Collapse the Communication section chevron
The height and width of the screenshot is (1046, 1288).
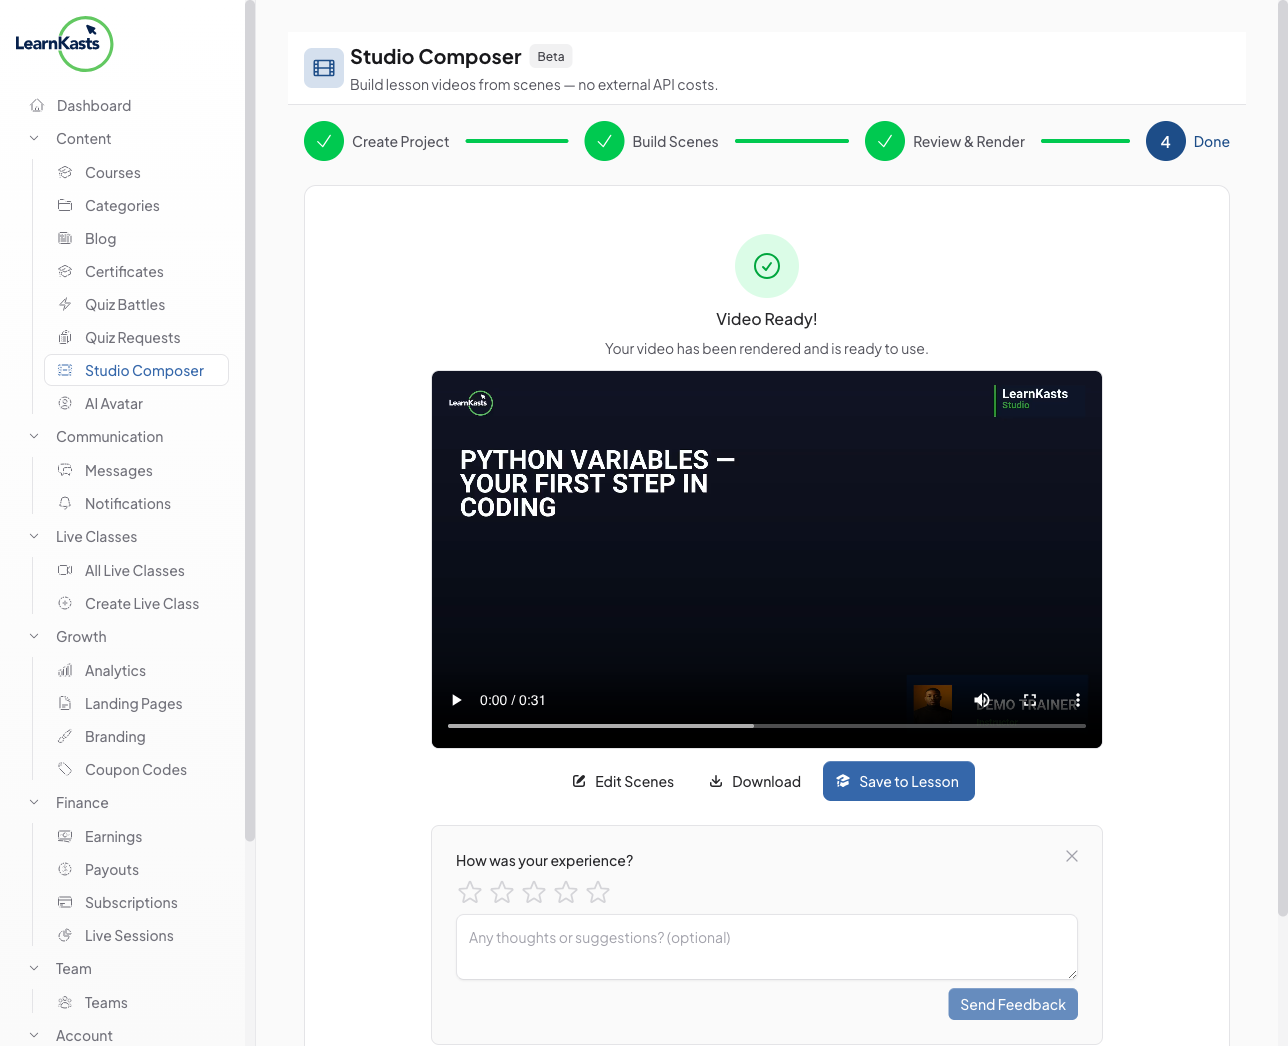[x=35, y=437]
